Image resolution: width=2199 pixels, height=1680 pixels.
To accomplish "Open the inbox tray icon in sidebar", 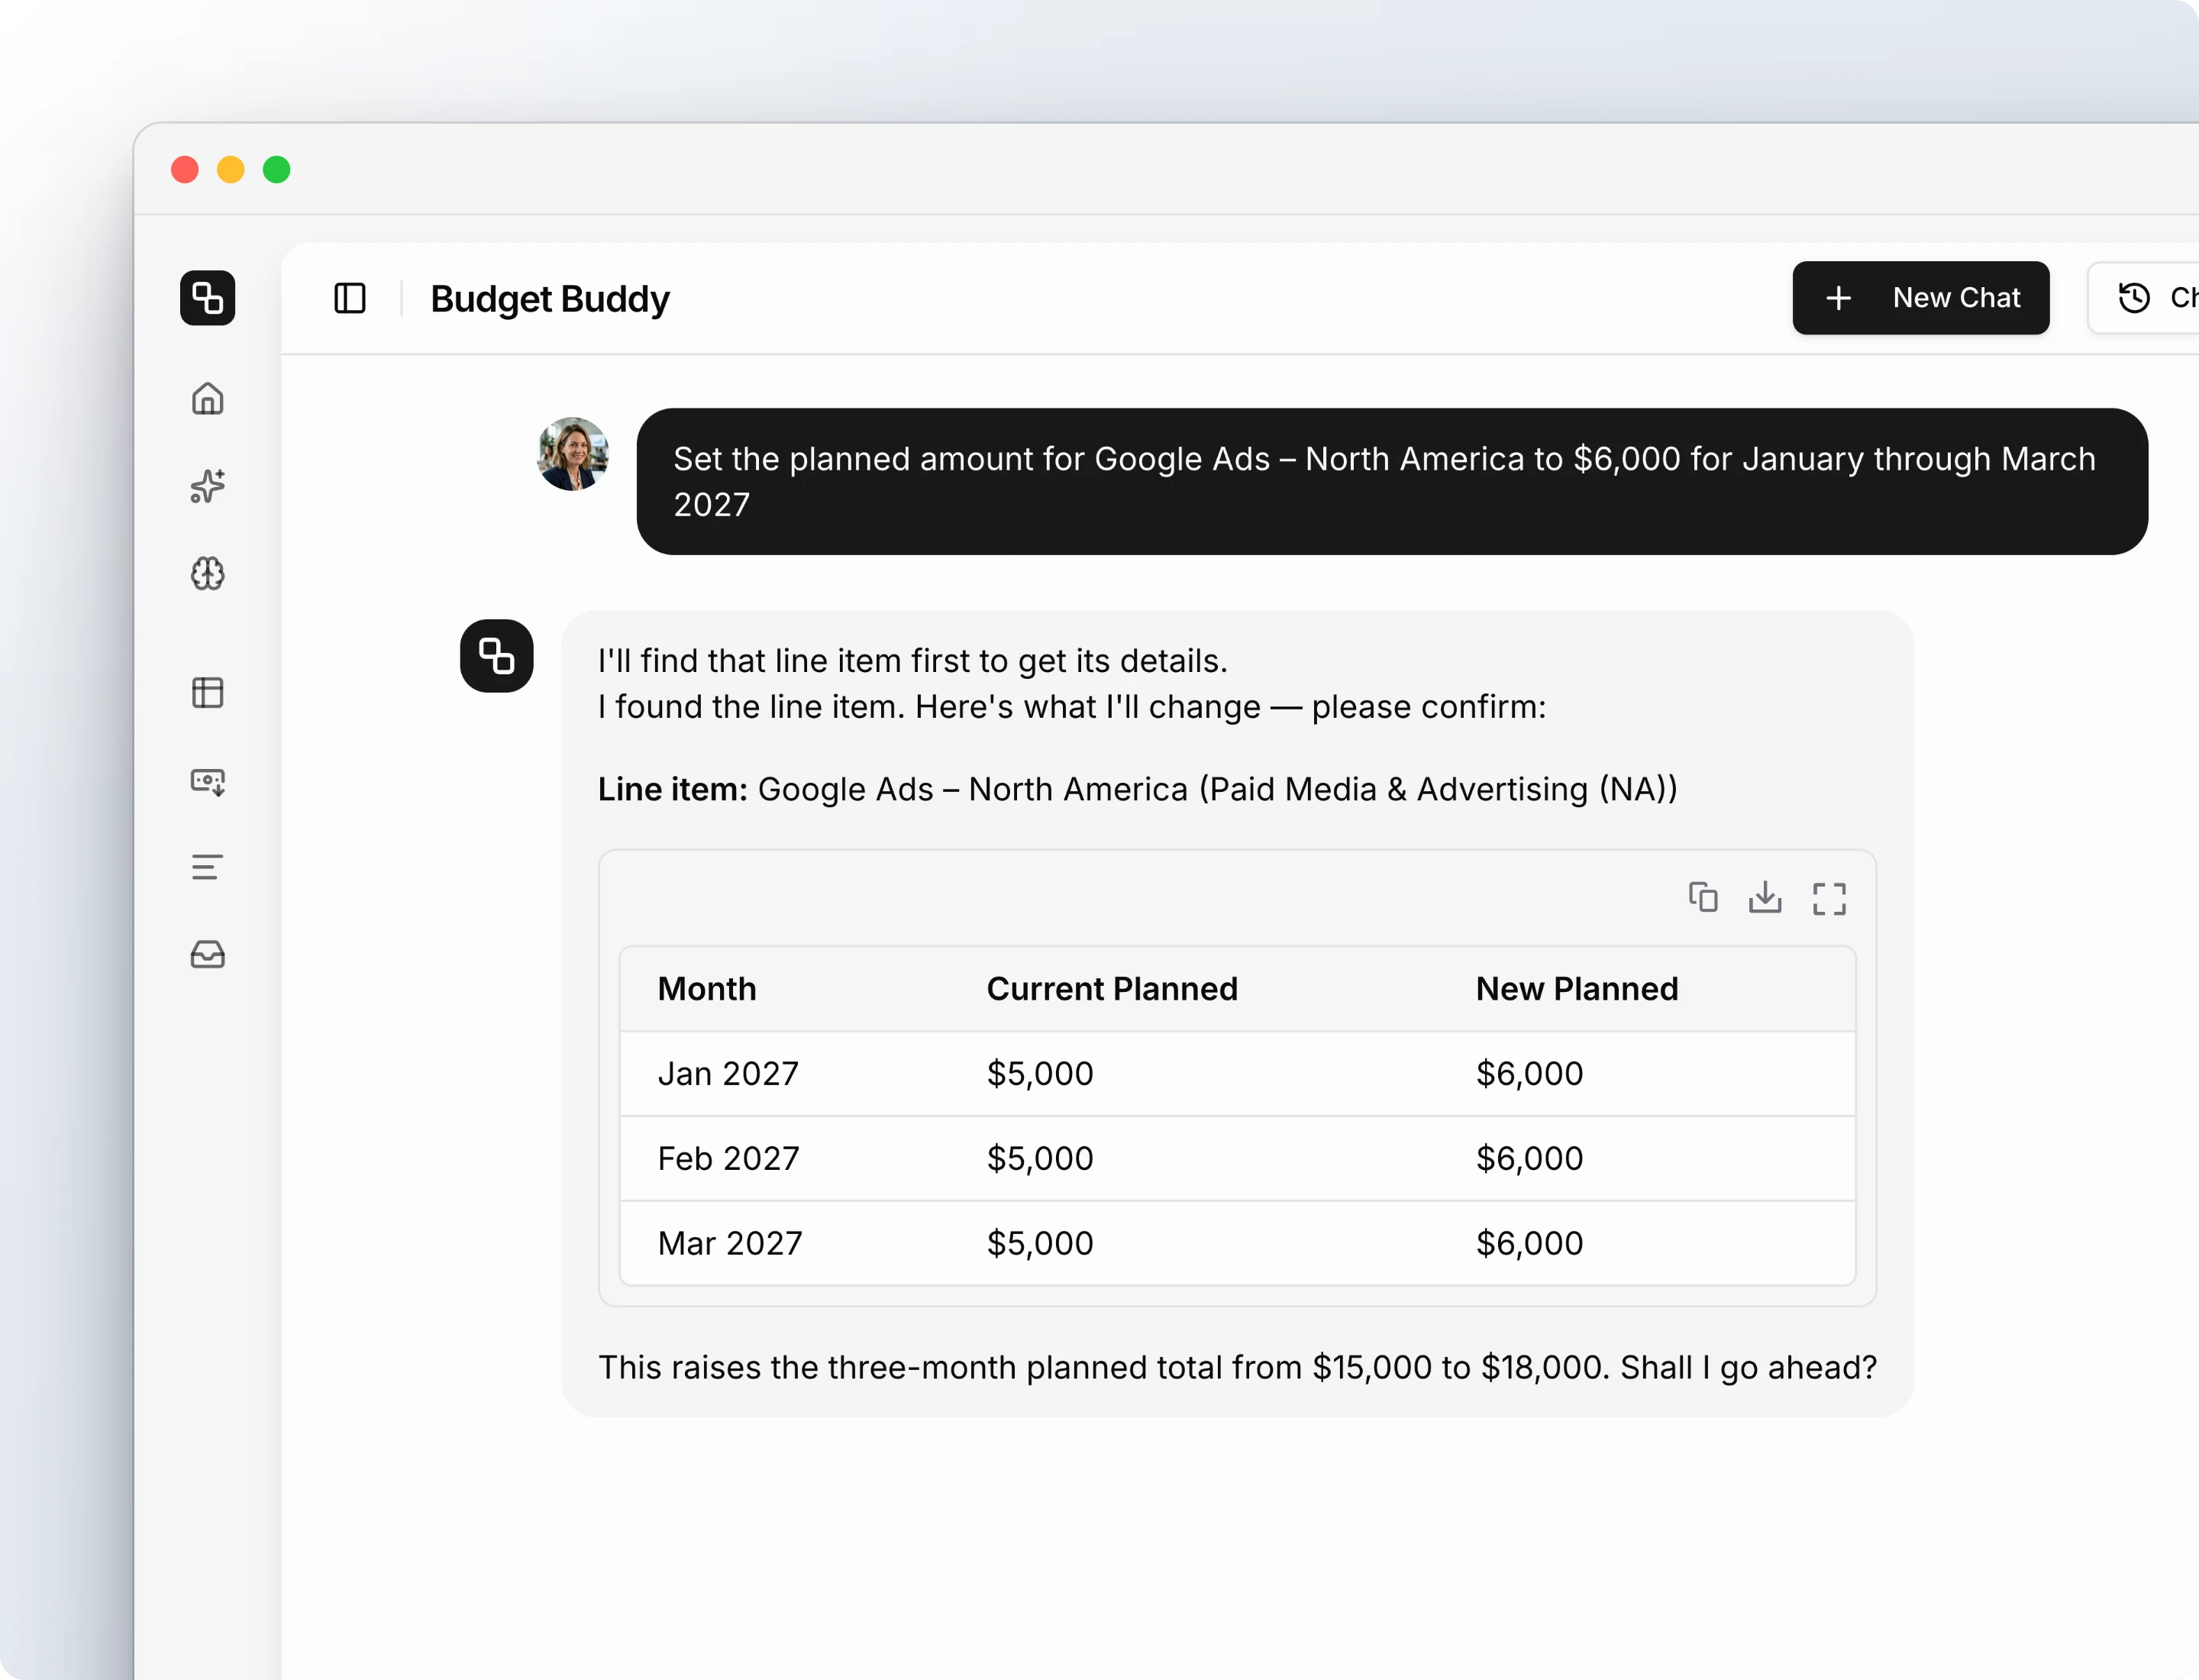I will coord(207,954).
